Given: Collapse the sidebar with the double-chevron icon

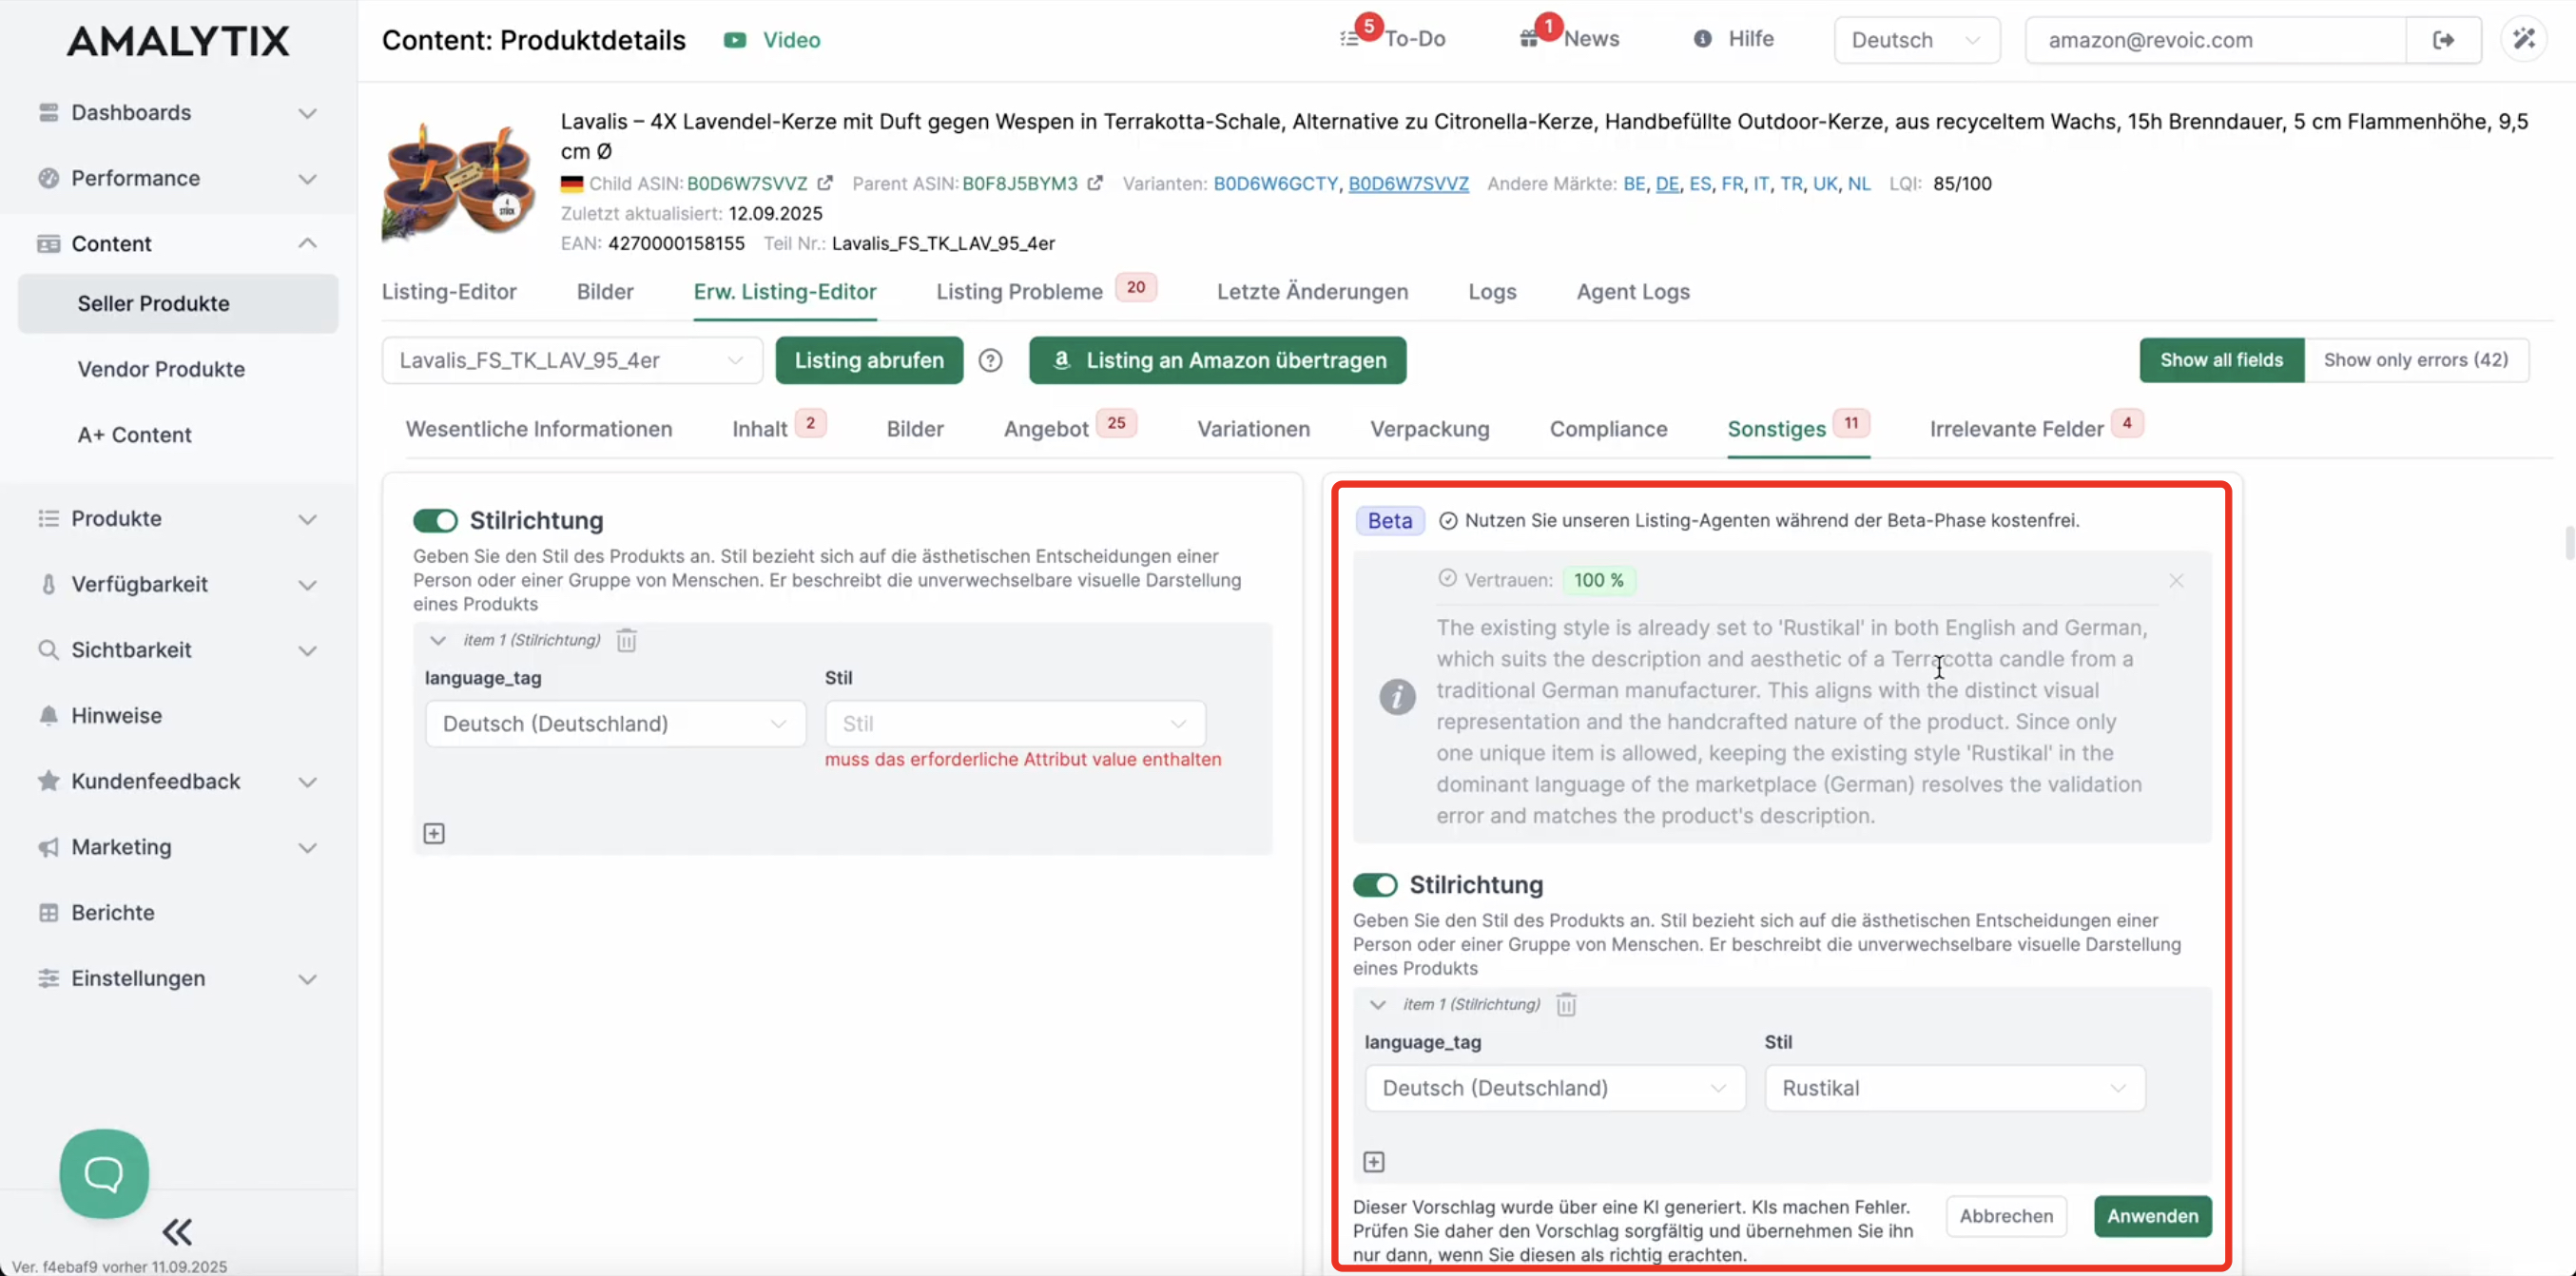Looking at the screenshot, I should point(178,1231).
